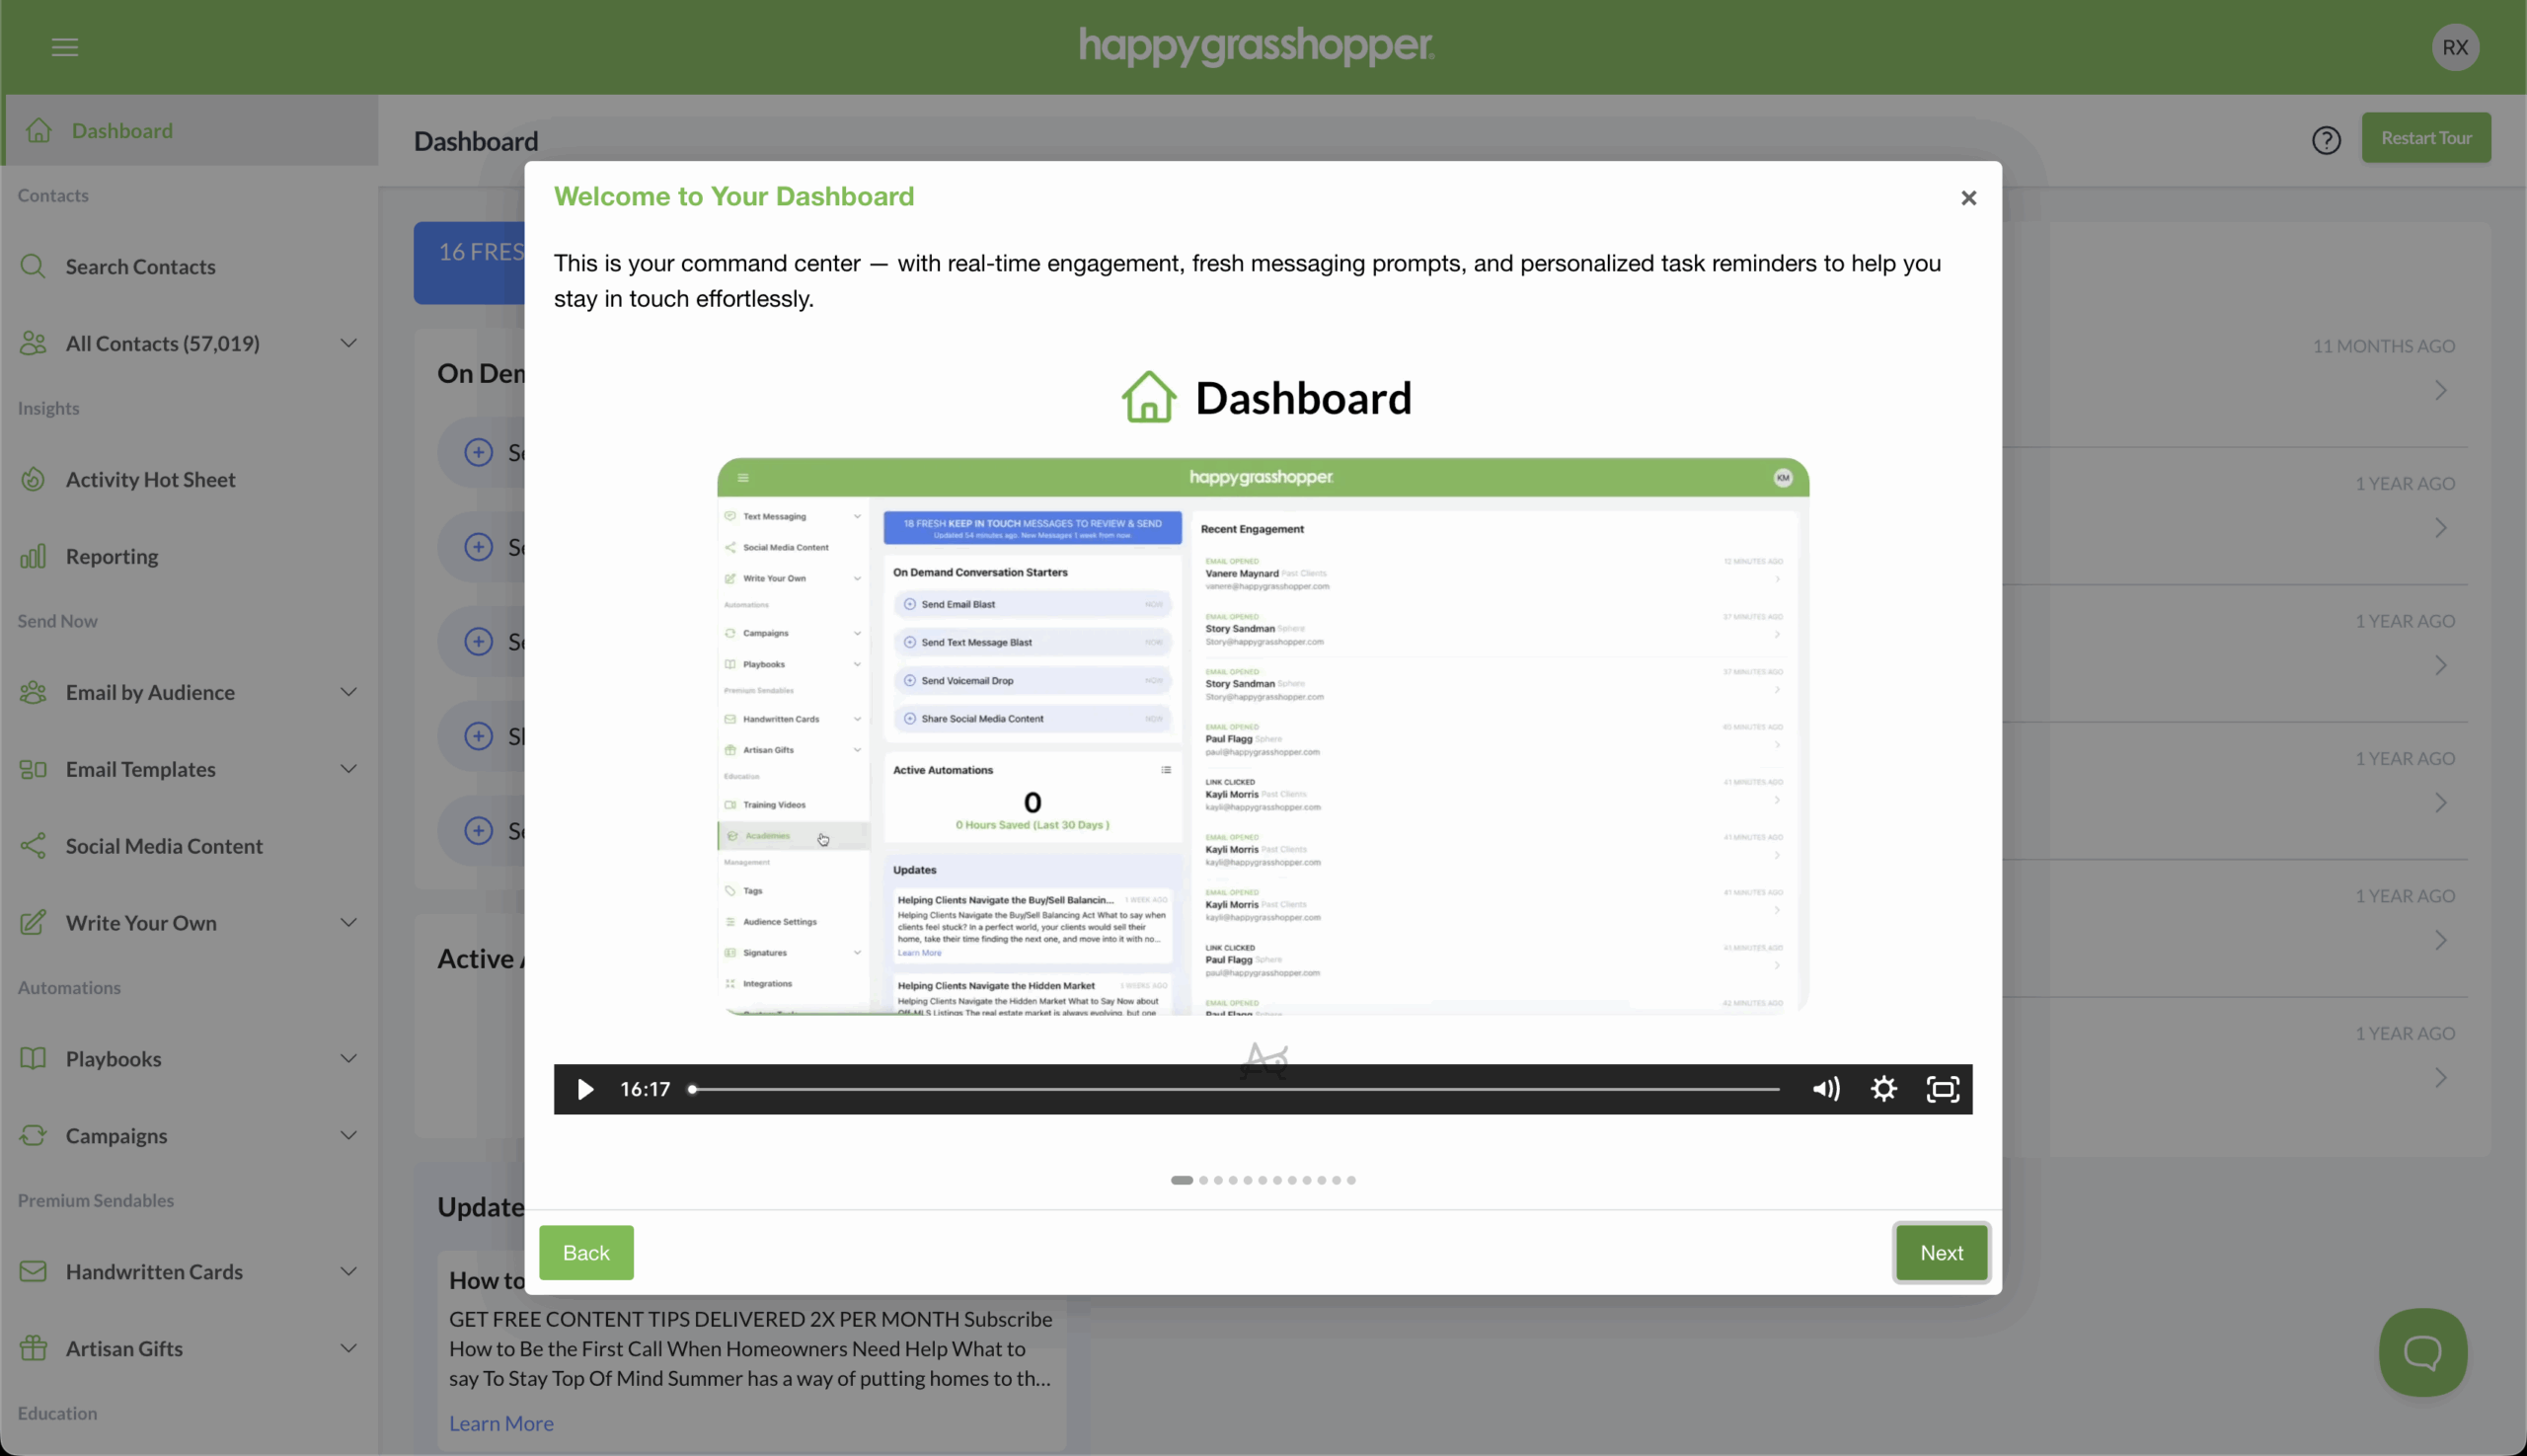Open the hamburger menu in header

coord(65,47)
